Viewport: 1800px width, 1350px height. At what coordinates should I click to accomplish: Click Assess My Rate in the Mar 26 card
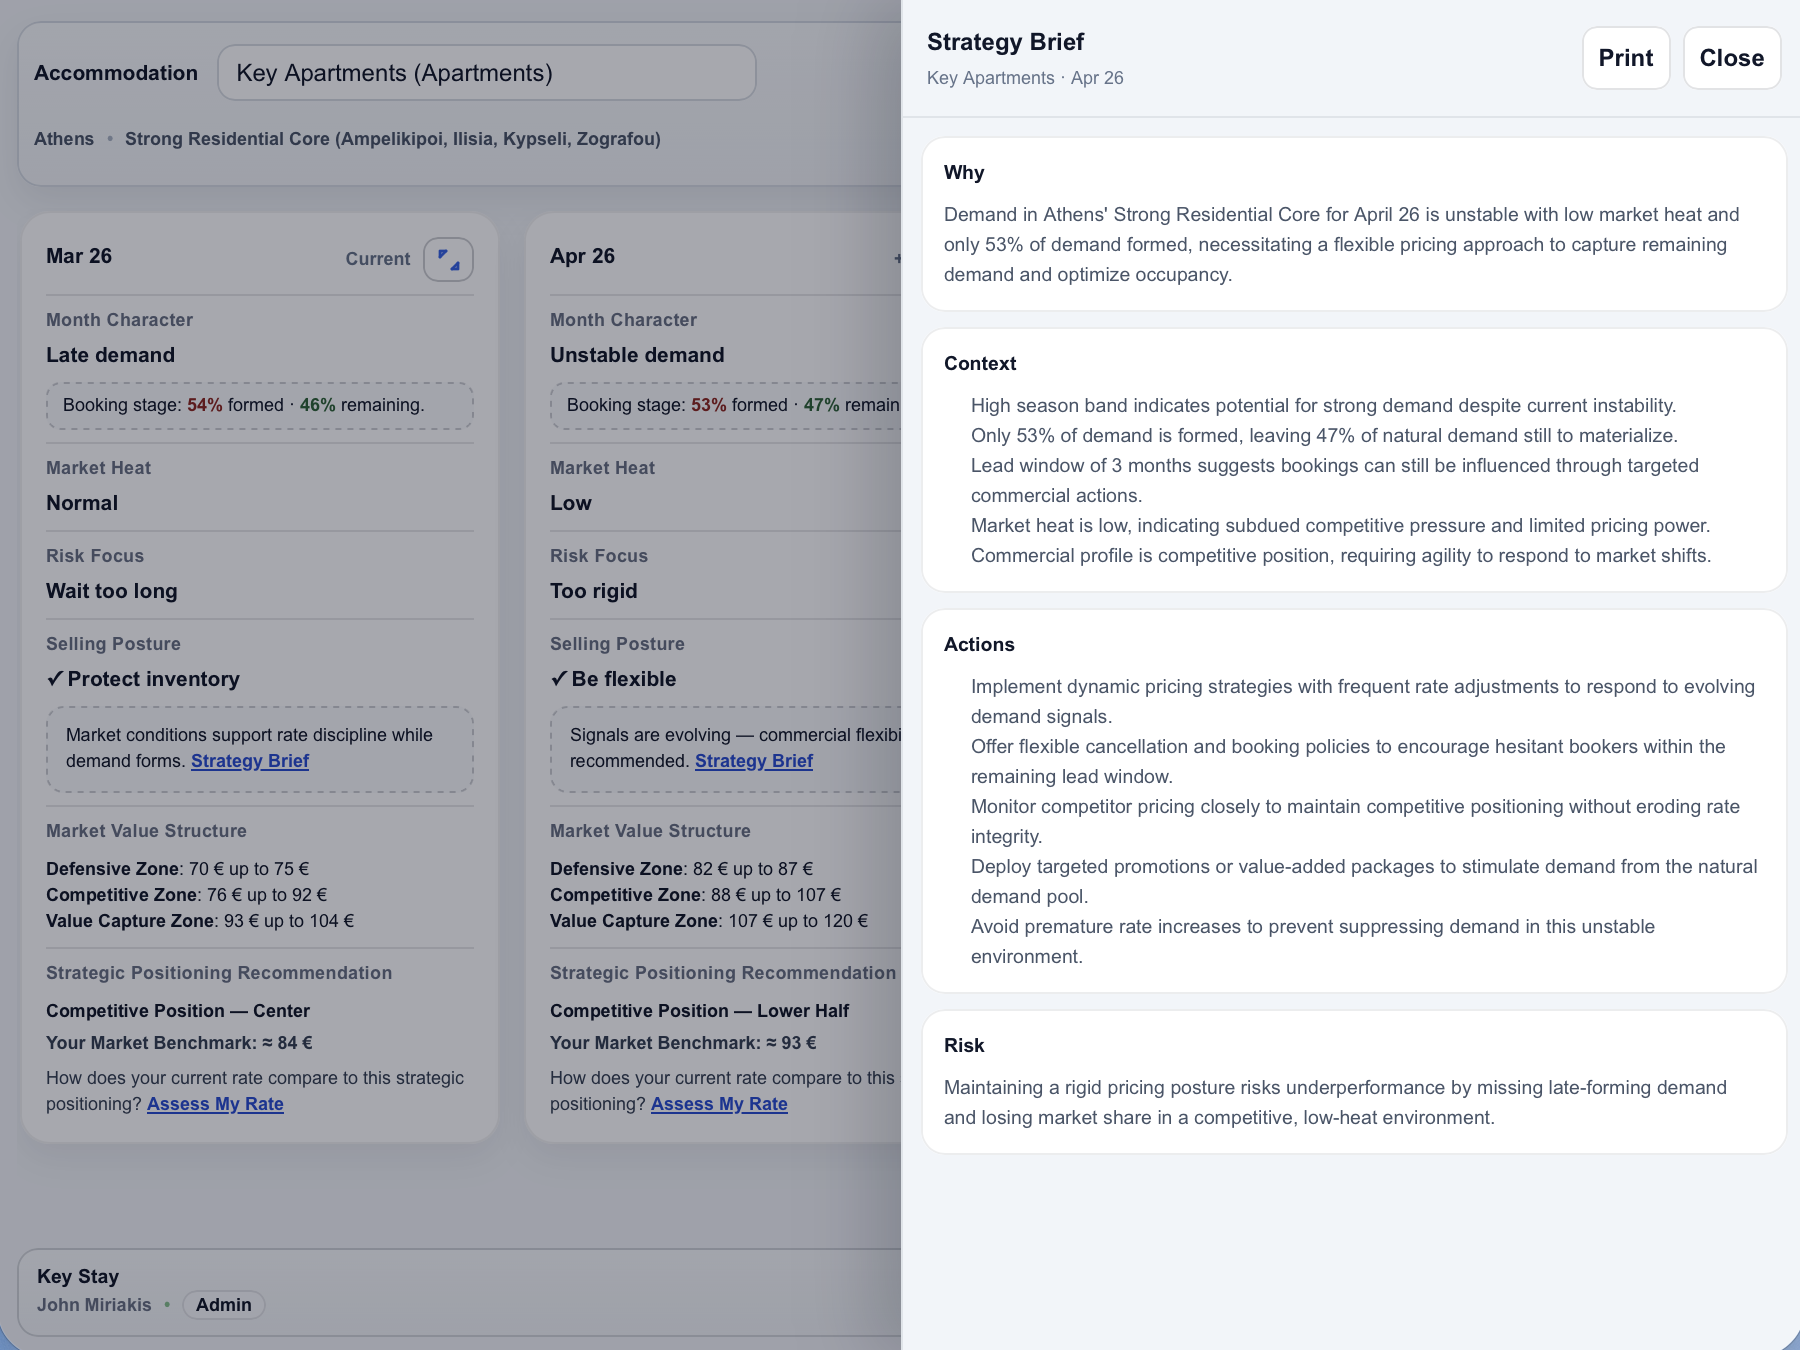click(x=215, y=1104)
